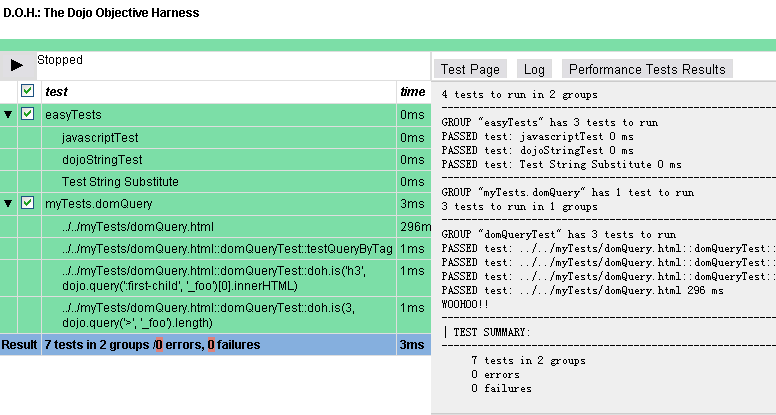Click the 'TEST SUMMARY:' log line
Viewport: 776px width, 415px height.
pos(491,332)
